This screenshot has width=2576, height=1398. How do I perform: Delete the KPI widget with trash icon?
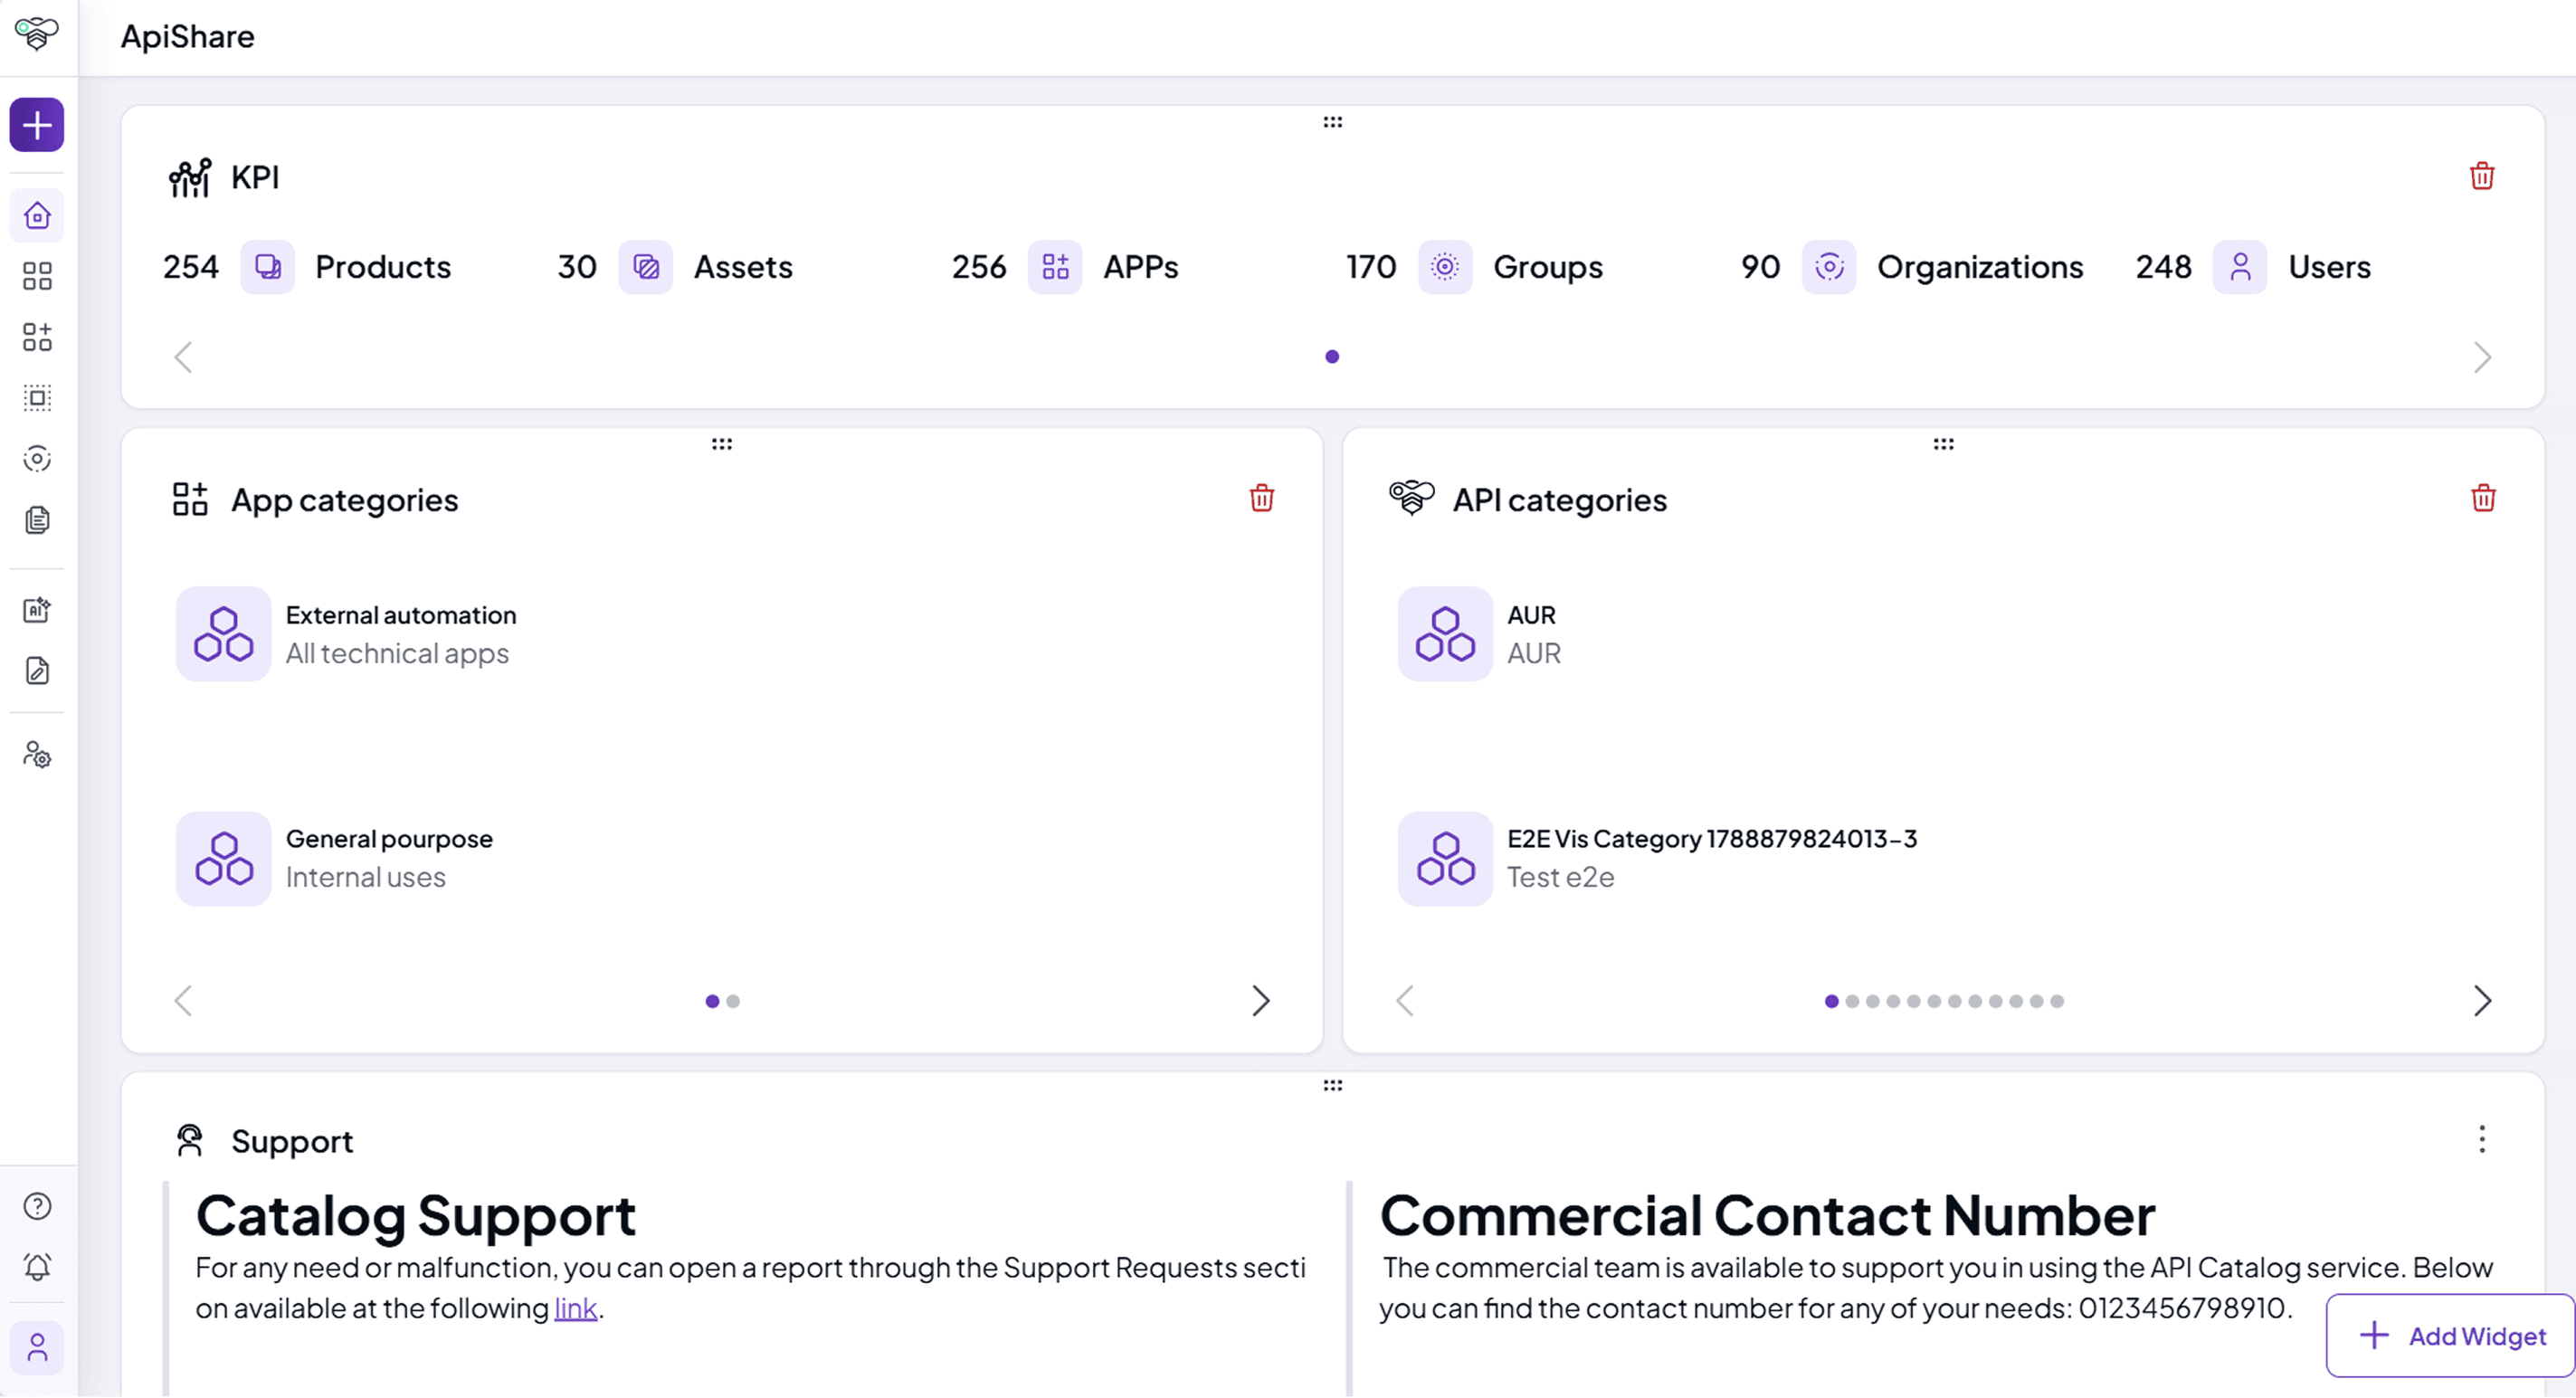[2482, 176]
